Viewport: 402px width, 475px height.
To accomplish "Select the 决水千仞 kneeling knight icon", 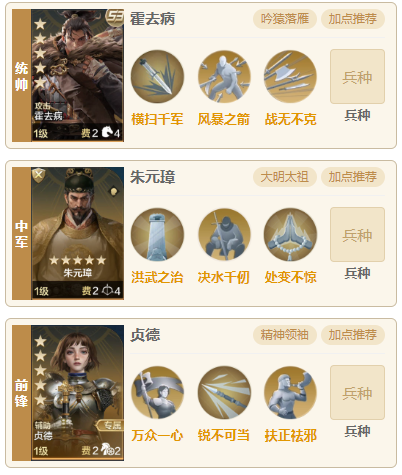I will tap(224, 235).
